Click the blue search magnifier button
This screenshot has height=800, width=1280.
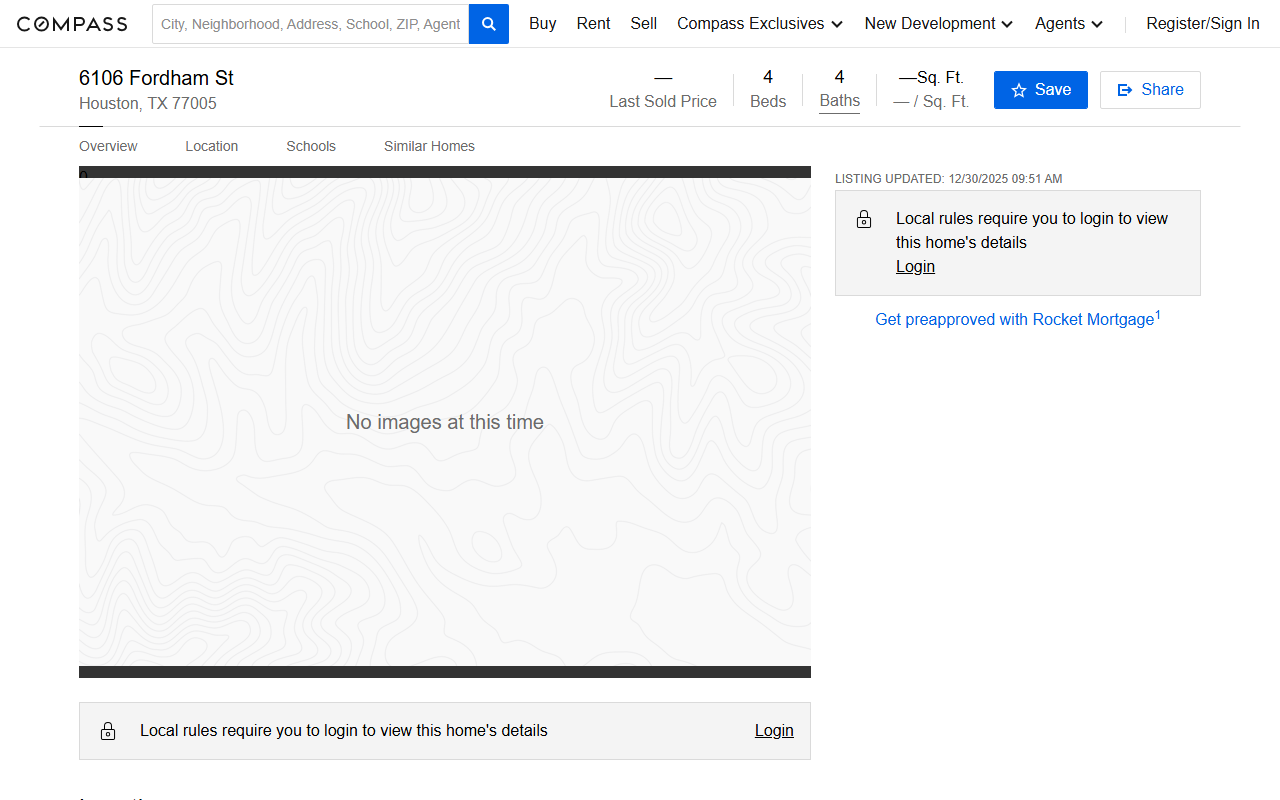pos(489,24)
